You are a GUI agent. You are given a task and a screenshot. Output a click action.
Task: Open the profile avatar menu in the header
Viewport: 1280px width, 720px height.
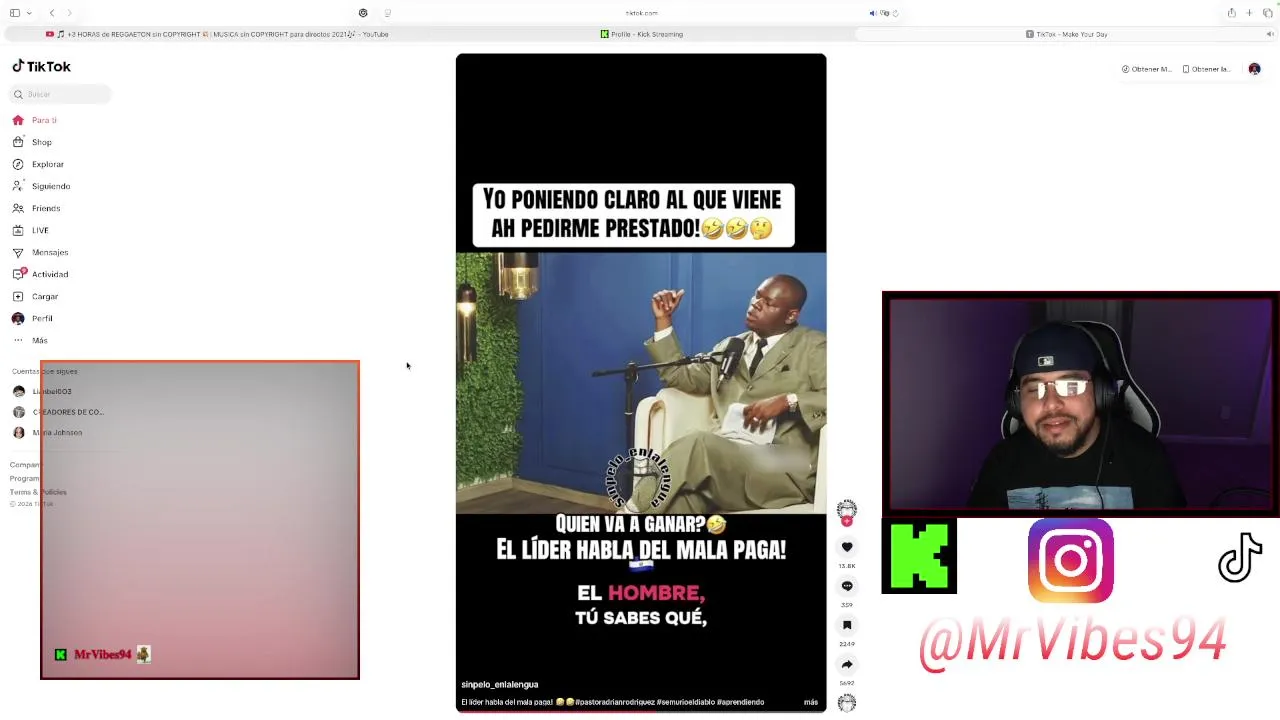1254,69
